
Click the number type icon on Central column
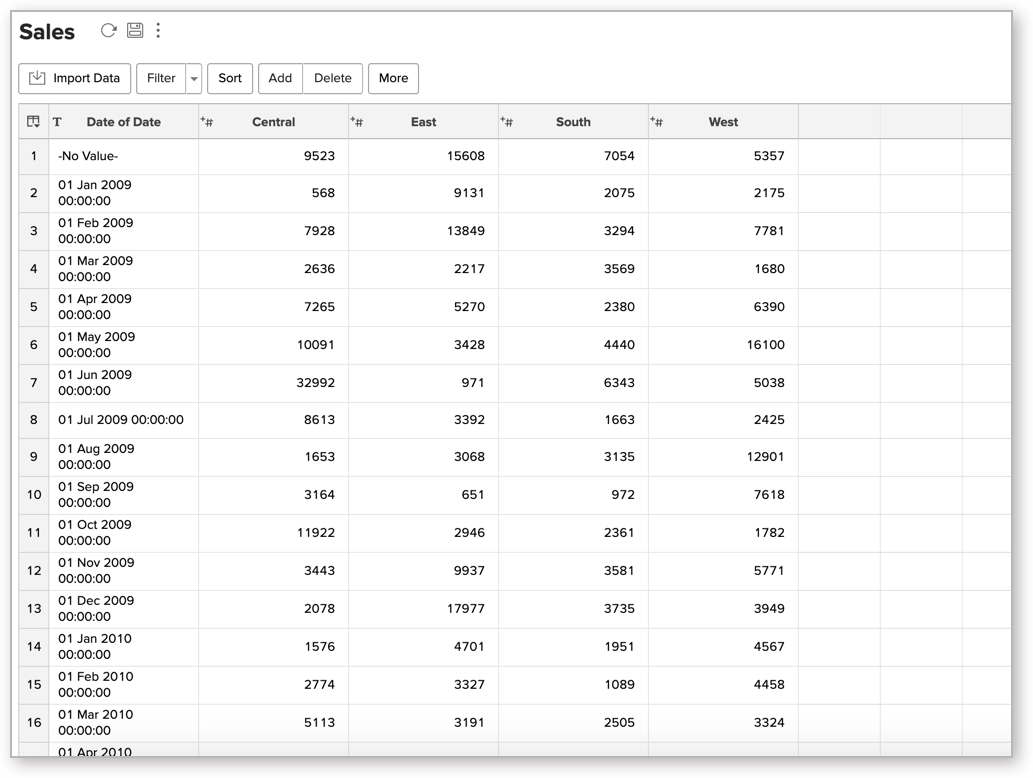coord(207,122)
